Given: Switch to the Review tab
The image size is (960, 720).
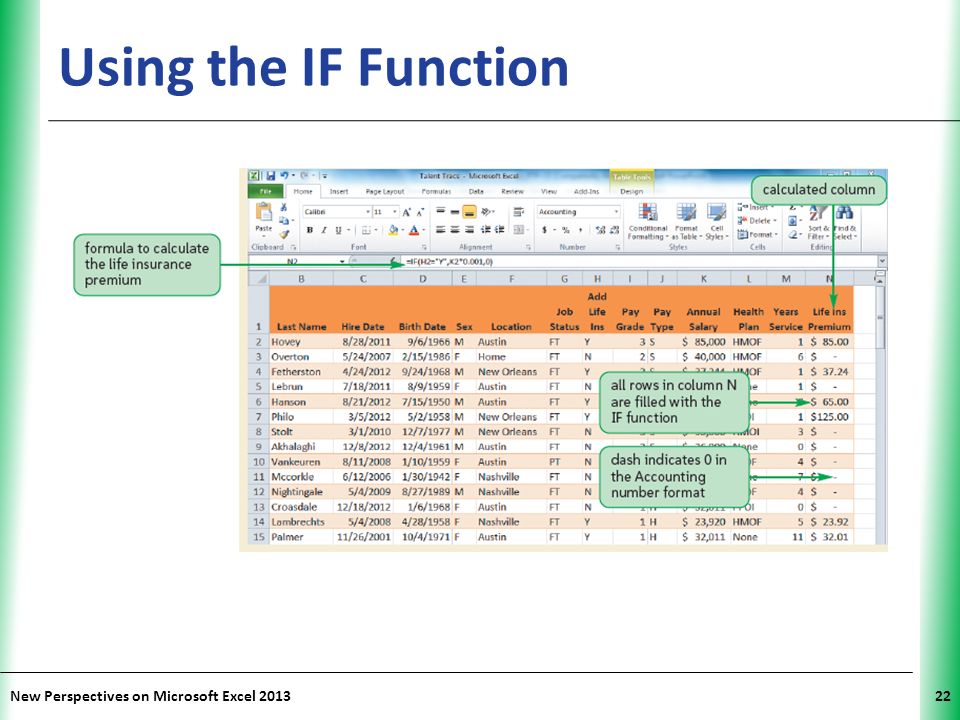Looking at the screenshot, I should click(x=512, y=192).
